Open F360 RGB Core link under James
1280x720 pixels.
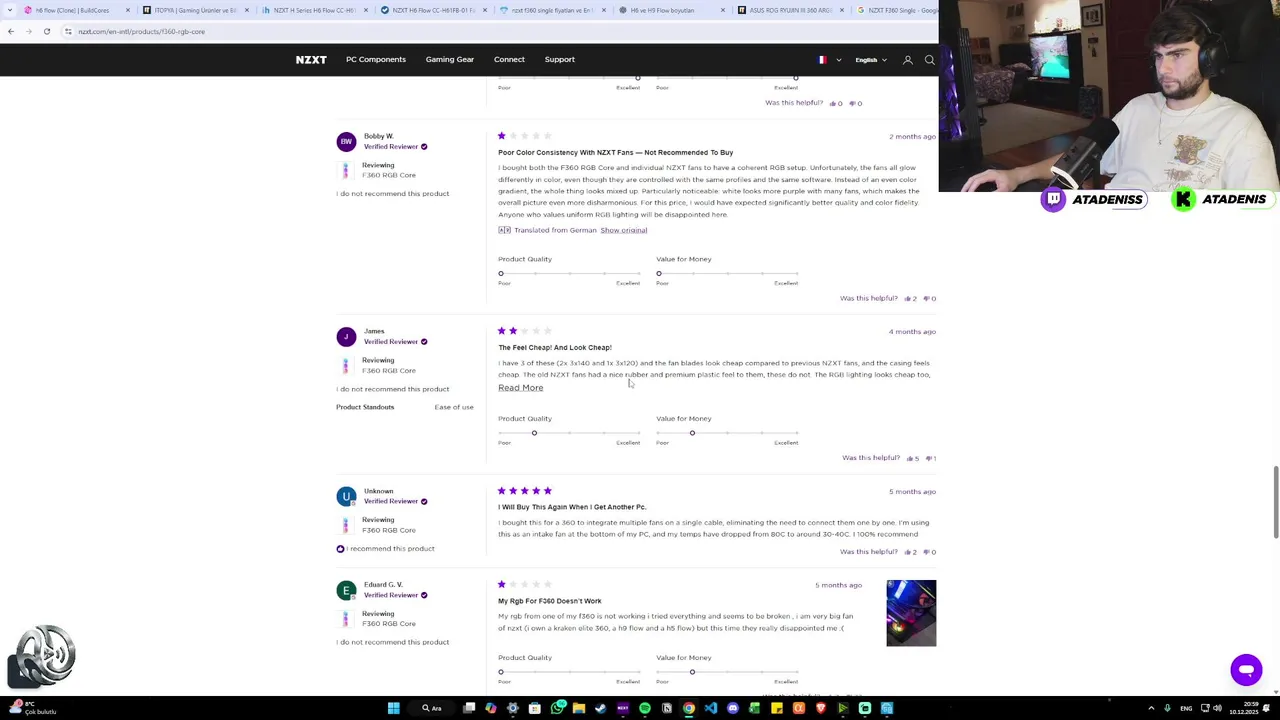[388, 370]
